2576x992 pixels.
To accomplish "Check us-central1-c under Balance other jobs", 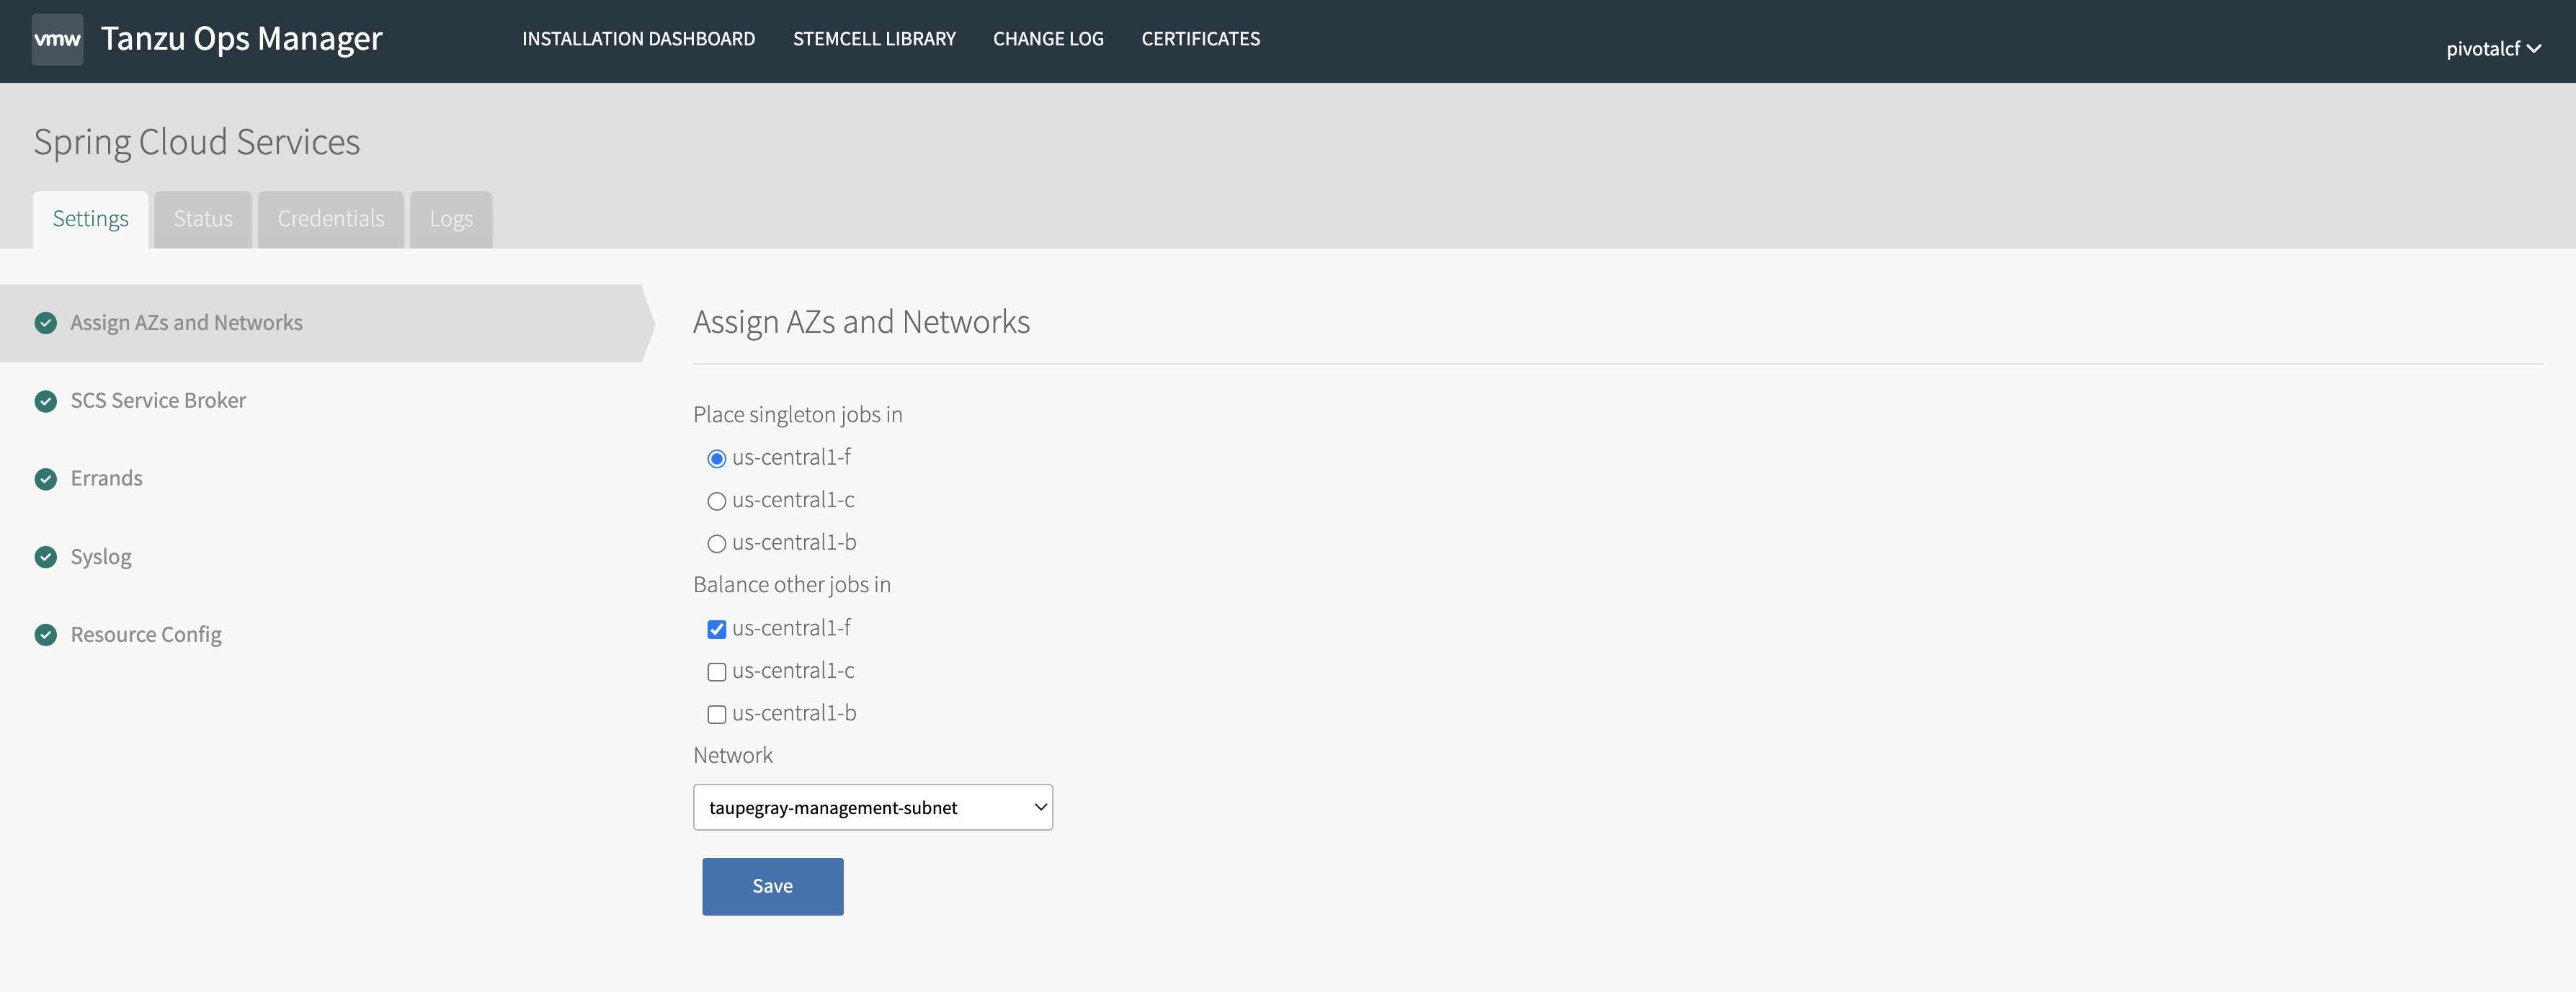I will point(716,672).
